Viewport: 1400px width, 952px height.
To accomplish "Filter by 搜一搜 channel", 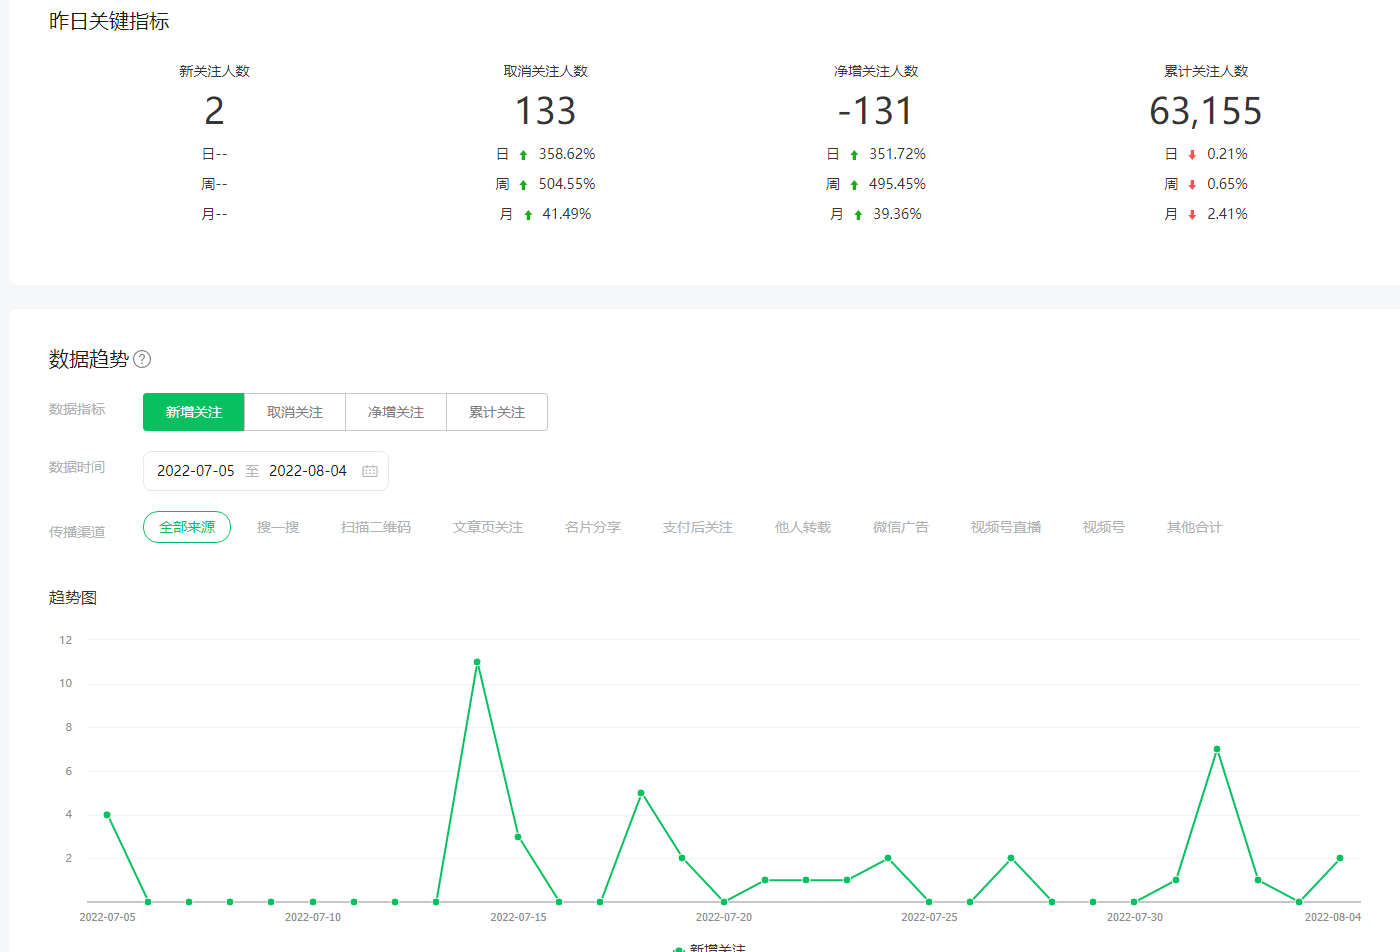I will (x=278, y=527).
